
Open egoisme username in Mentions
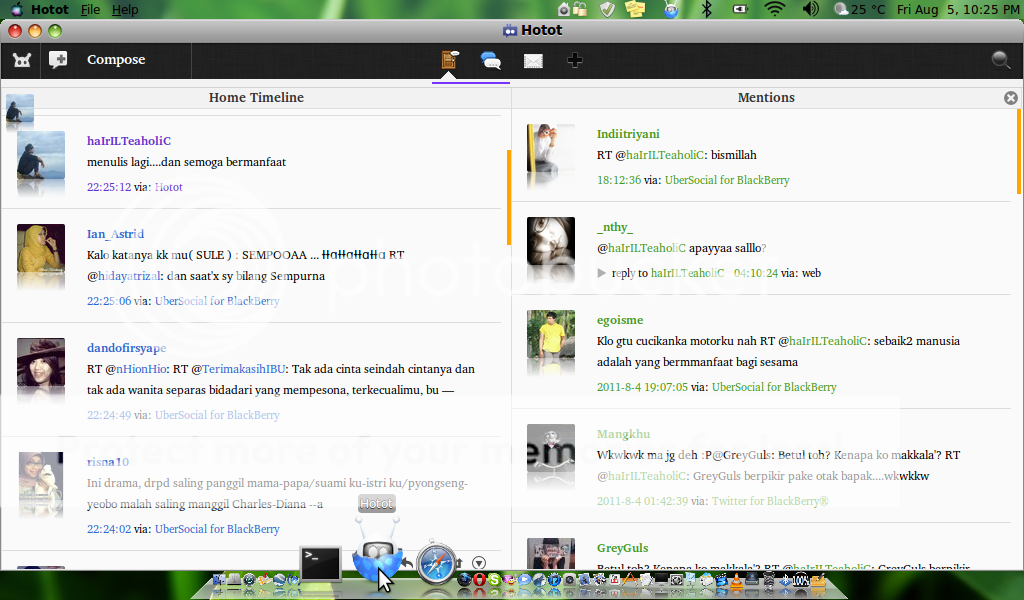click(x=620, y=320)
